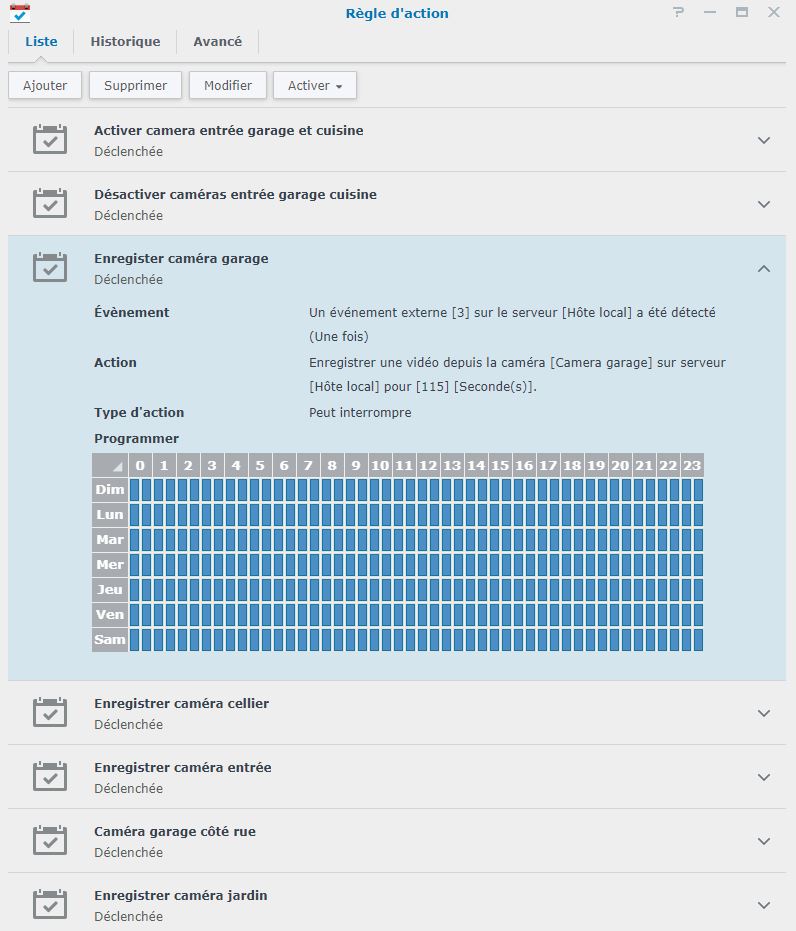This screenshot has height=931, width=796.
Task: Click the calendar icon of 'Enregistrer caméra cellier'
Action: (x=50, y=713)
